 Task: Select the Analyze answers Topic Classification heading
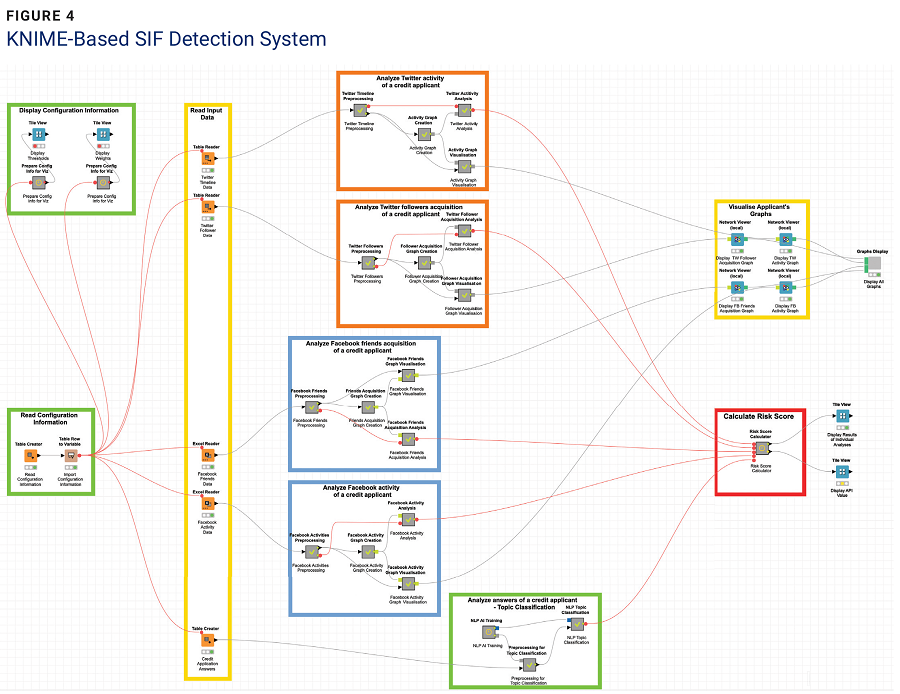pos(523,603)
